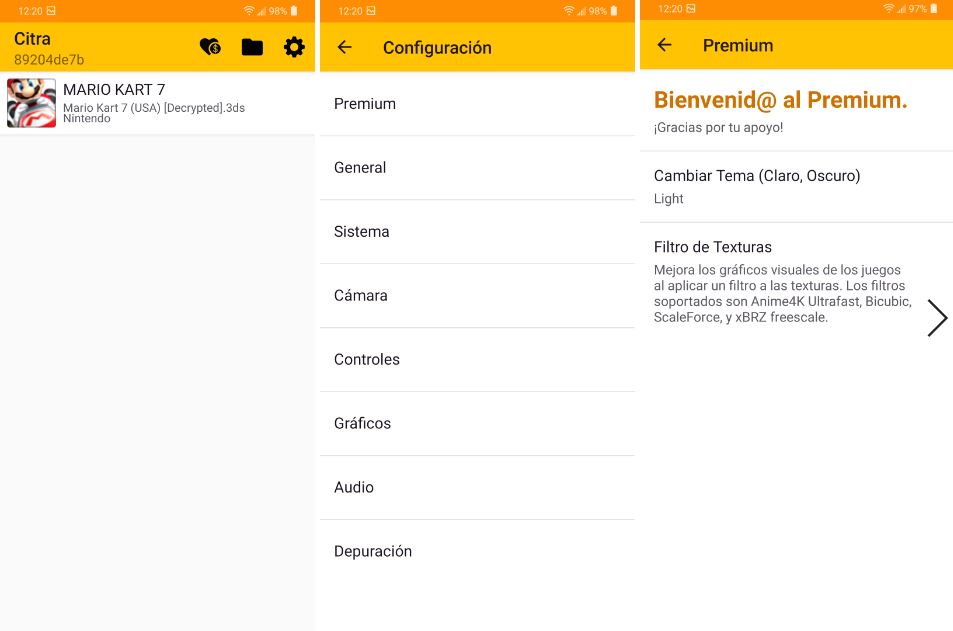Click the Premium screen title in header

[x=738, y=45]
